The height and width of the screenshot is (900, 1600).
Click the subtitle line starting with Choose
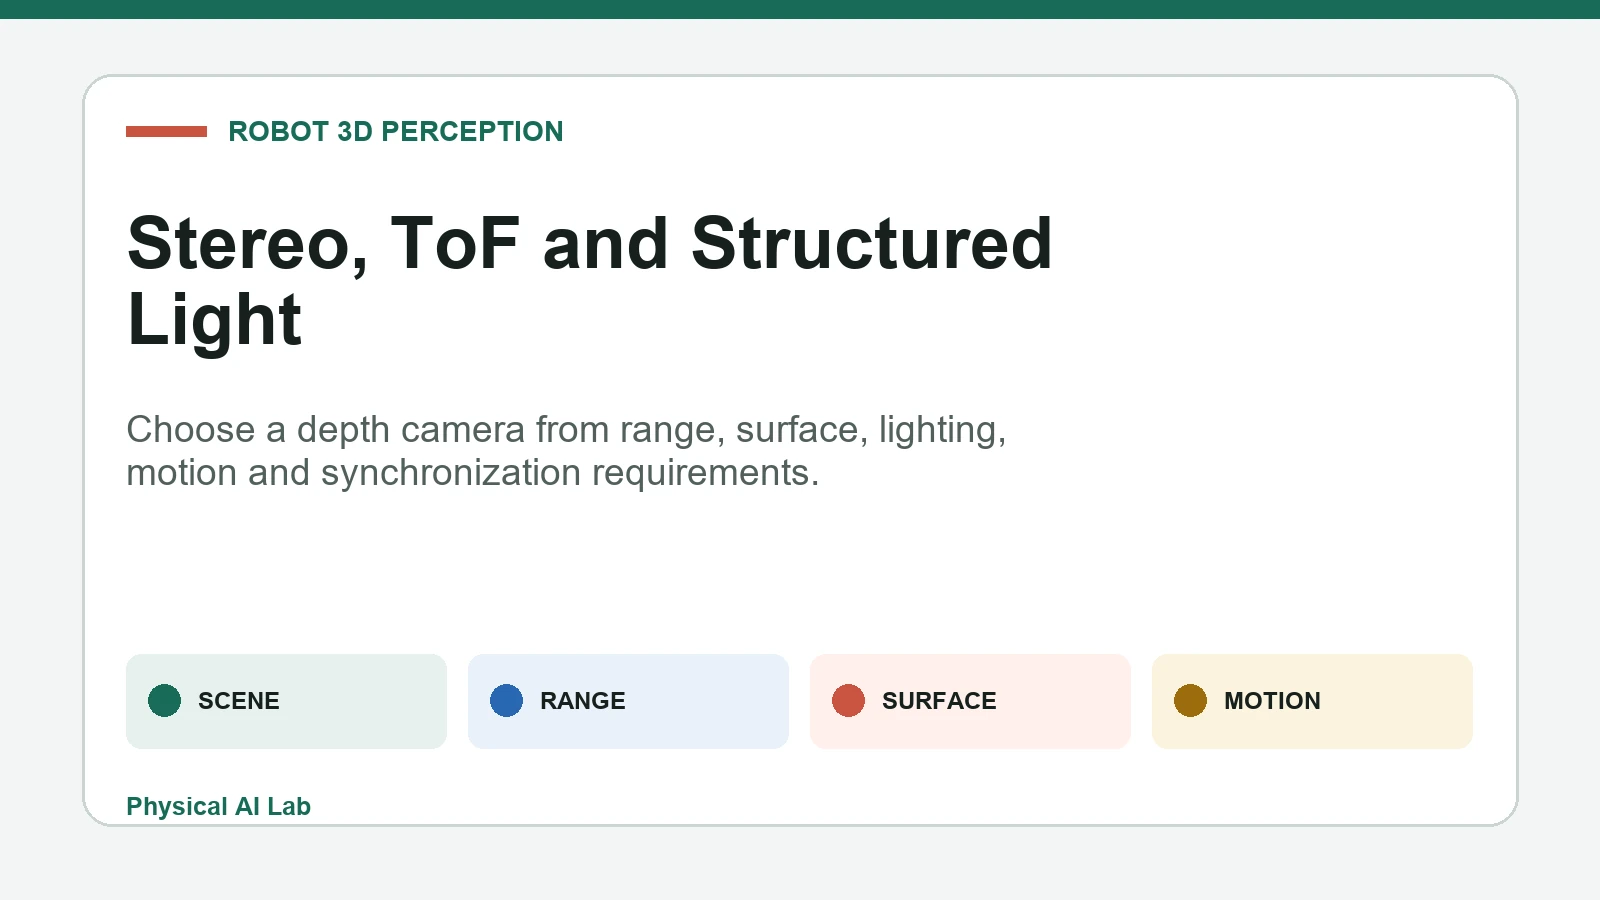click(566, 430)
